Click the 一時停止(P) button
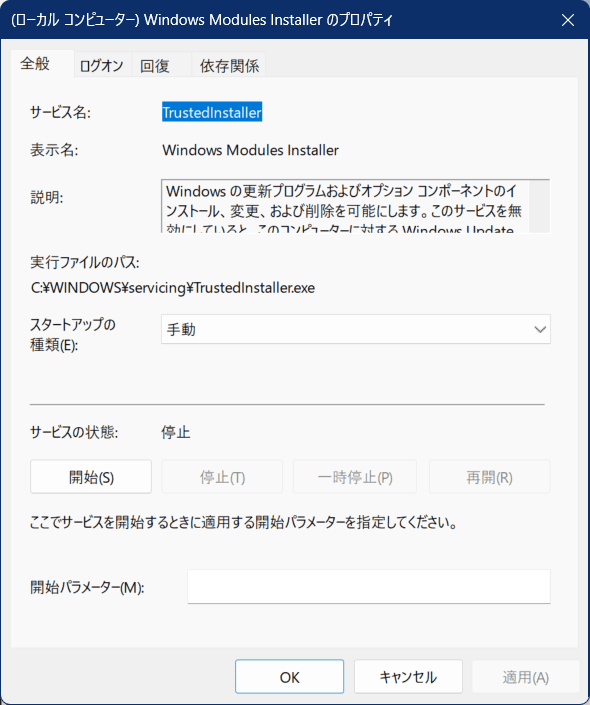 355,477
